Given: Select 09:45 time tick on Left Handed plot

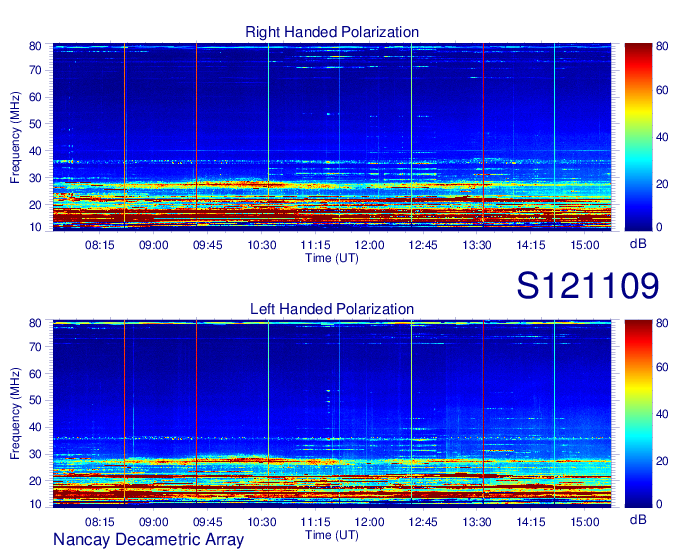Looking at the screenshot, I should [207, 522].
